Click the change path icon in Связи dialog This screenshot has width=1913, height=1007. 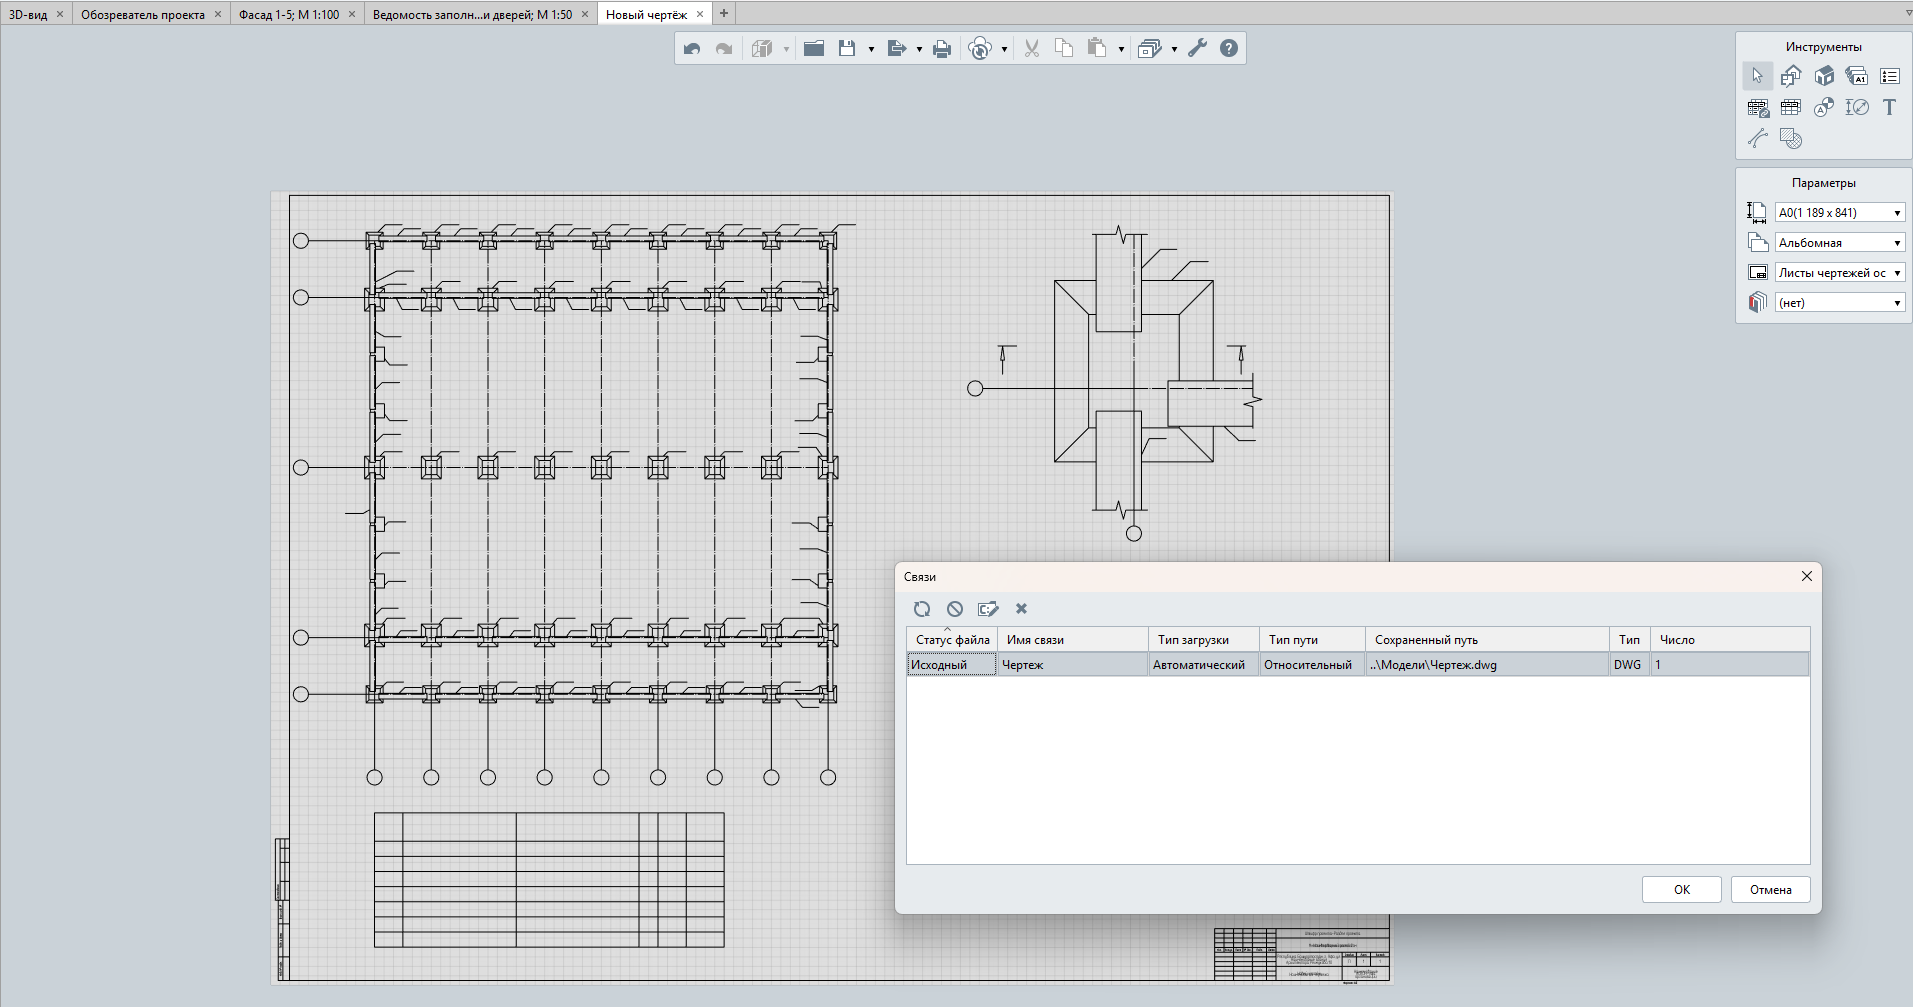(988, 609)
